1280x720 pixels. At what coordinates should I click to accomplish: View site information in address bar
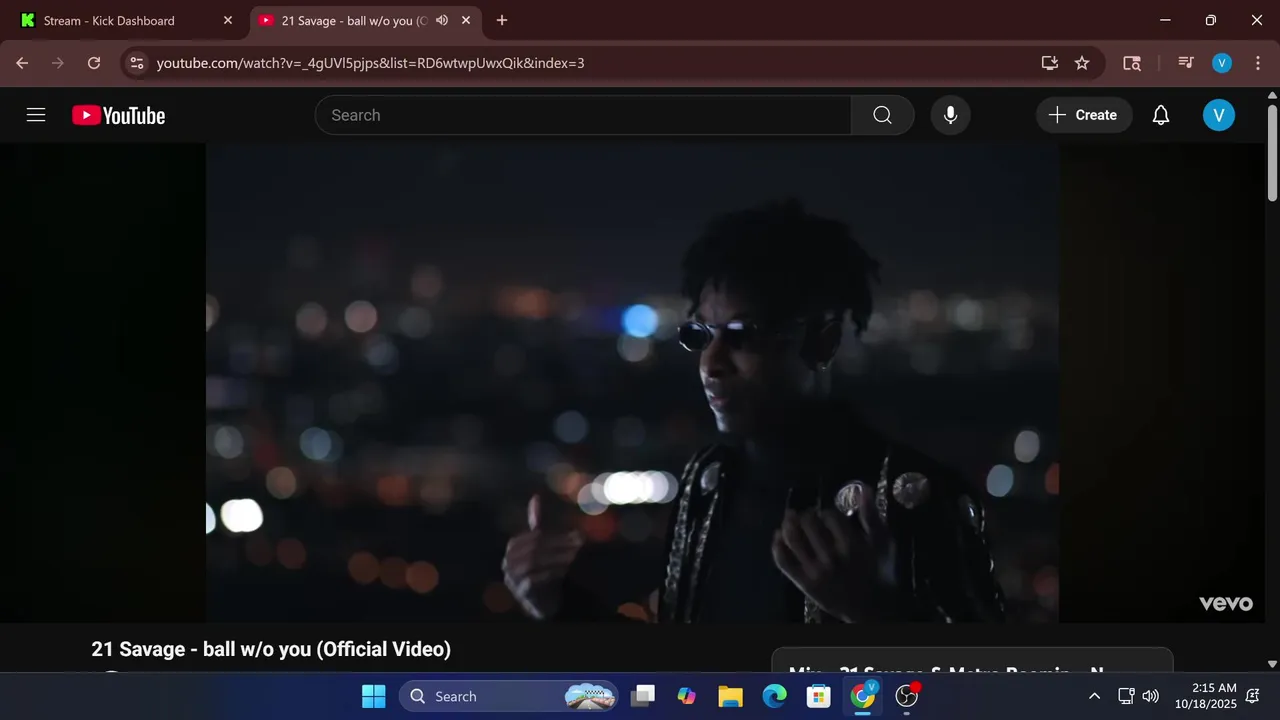tap(137, 63)
